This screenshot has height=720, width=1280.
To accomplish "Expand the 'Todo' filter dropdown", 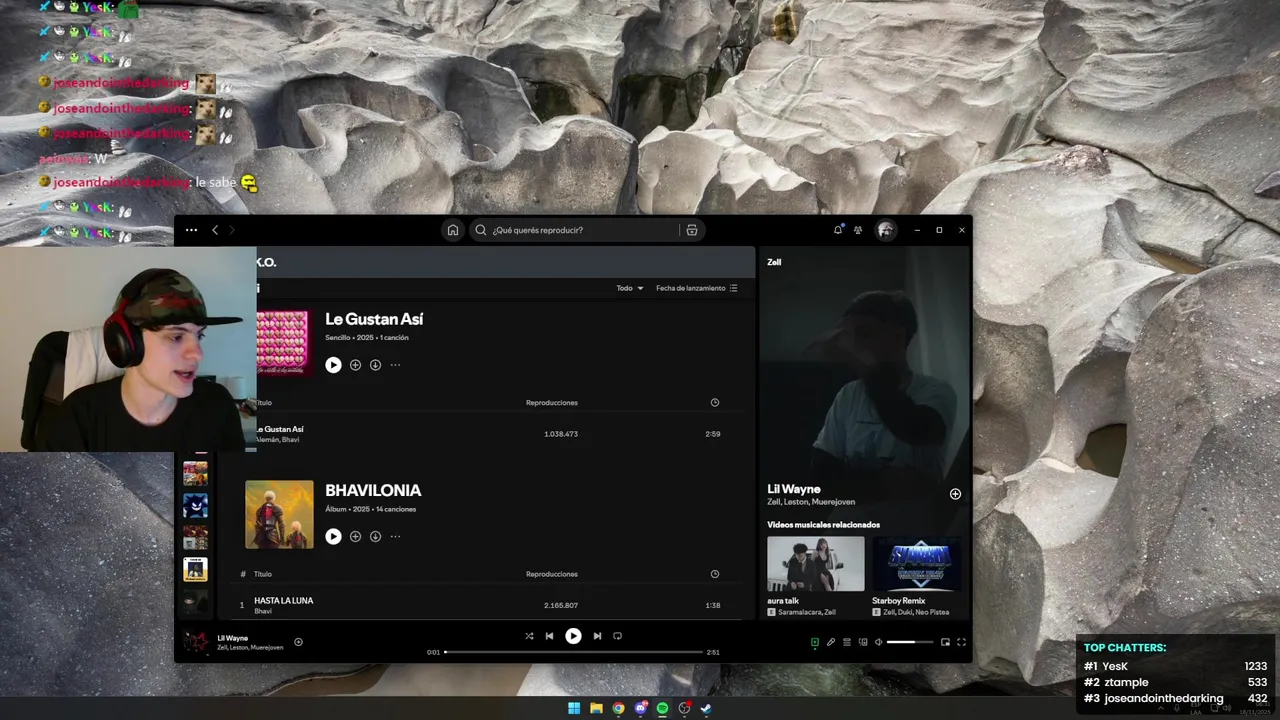I will coord(630,288).
